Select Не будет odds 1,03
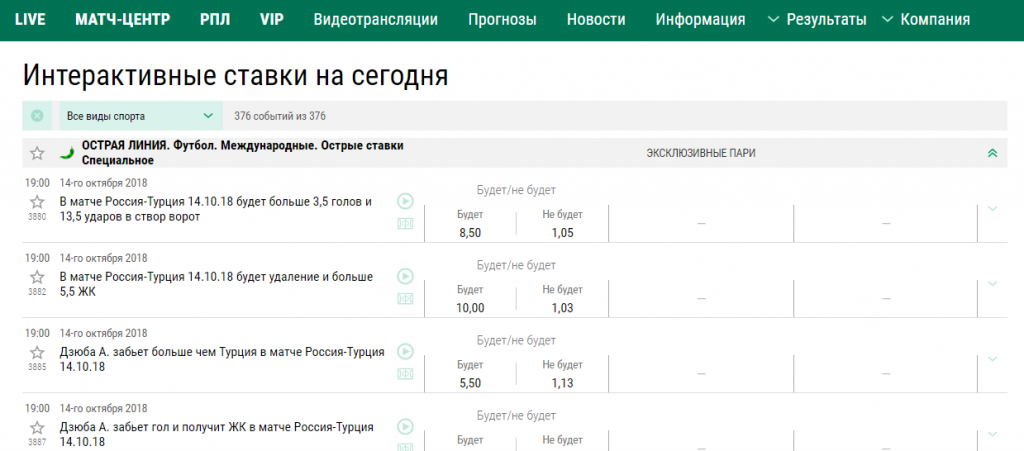This screenshot has height=451, width=1024. tap(562, 308)
